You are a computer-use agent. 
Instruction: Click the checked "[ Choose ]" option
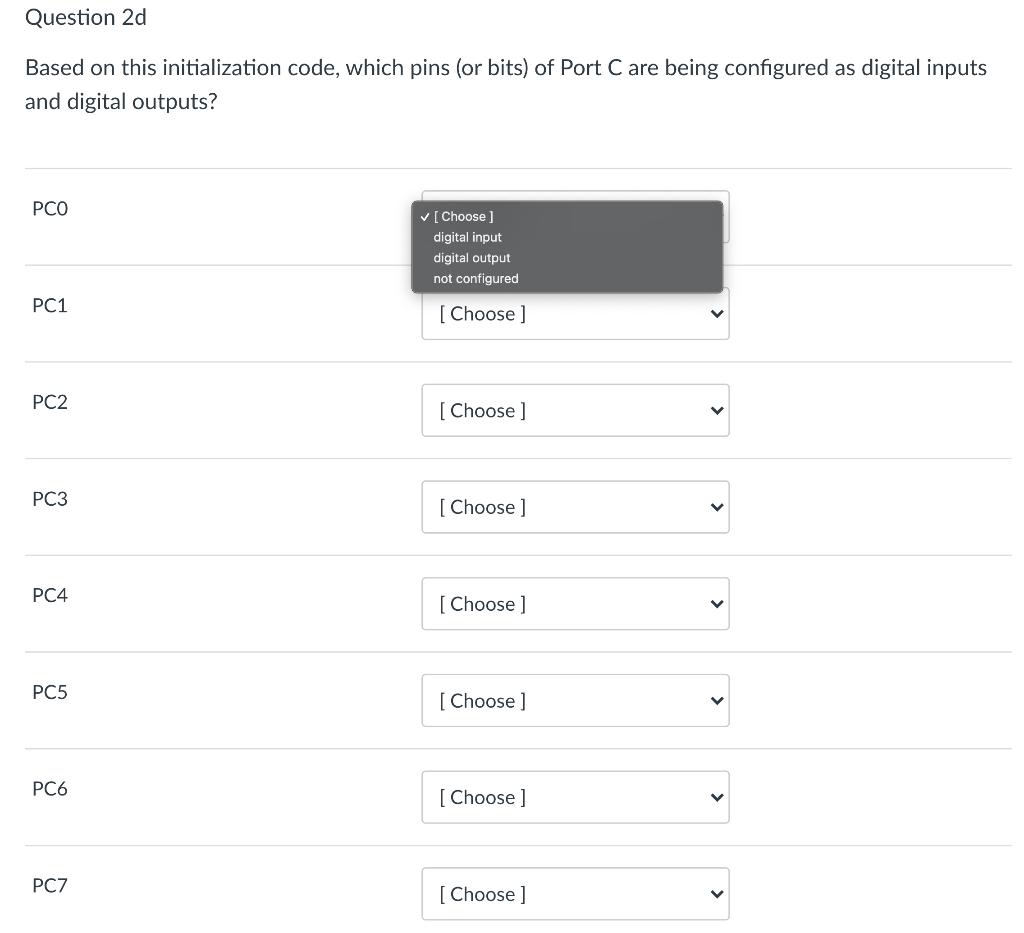(465, 216)
